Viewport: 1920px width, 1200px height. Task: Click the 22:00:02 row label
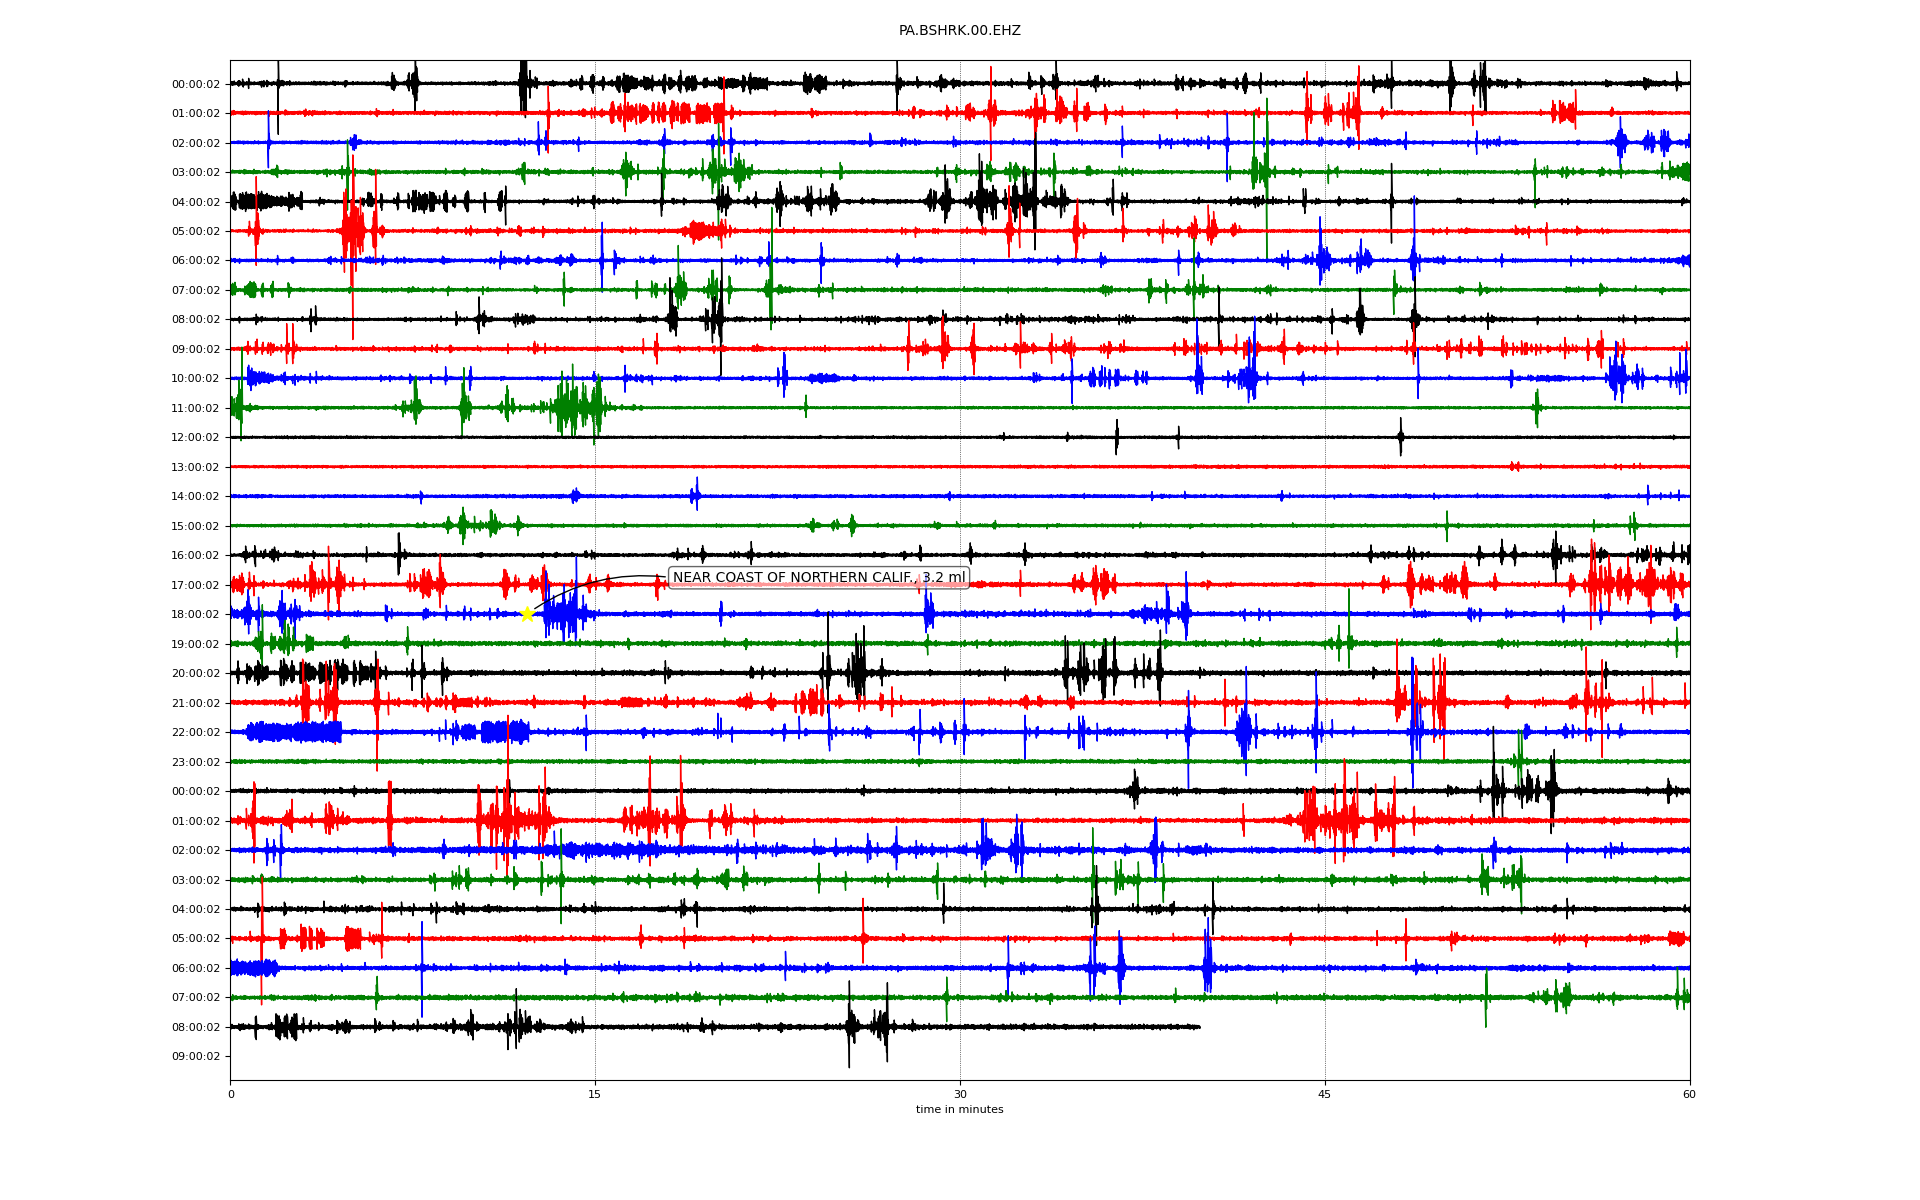[196, 732]
